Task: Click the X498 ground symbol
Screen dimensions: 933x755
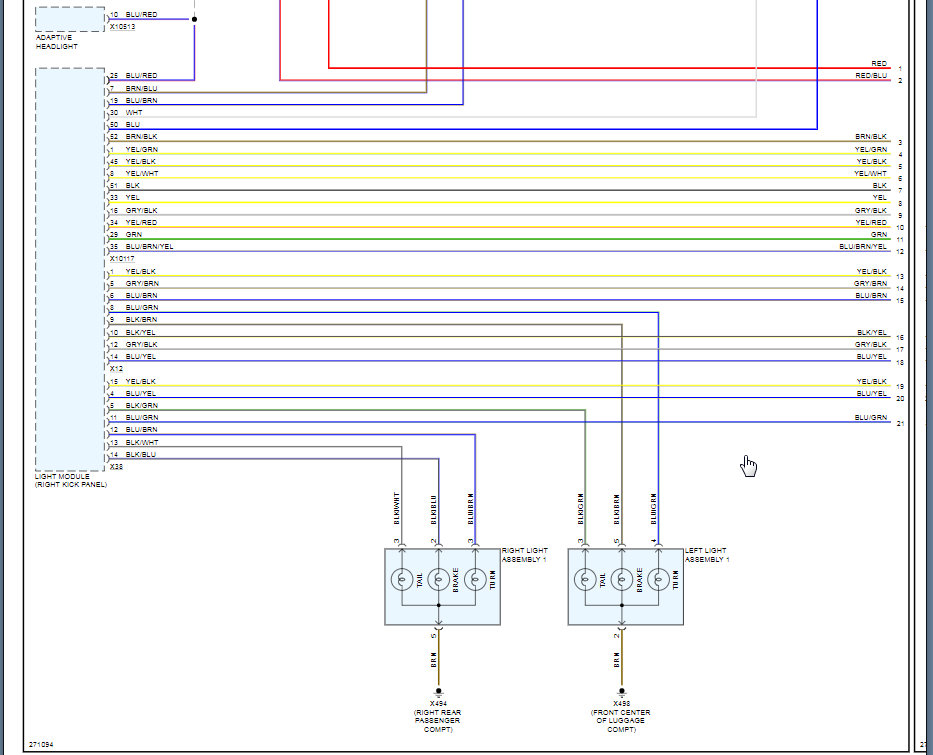Action: (622, 693)
